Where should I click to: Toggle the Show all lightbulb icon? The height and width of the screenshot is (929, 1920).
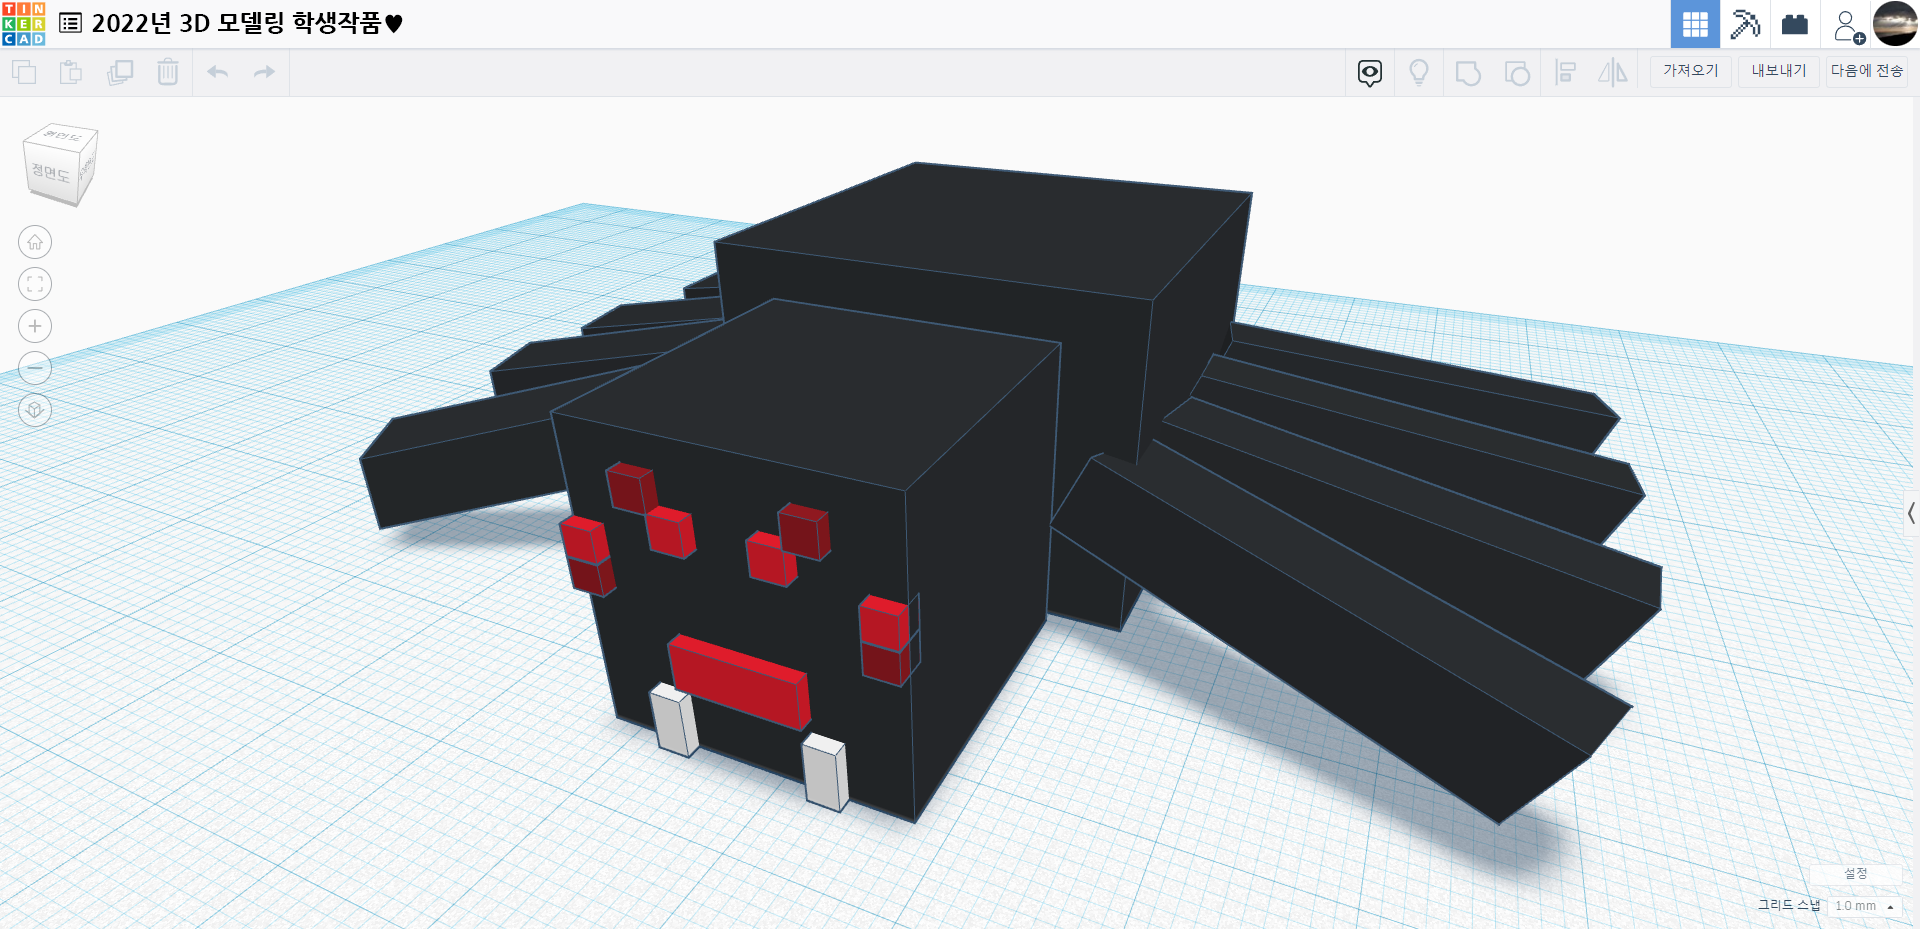click(1418, 72)
